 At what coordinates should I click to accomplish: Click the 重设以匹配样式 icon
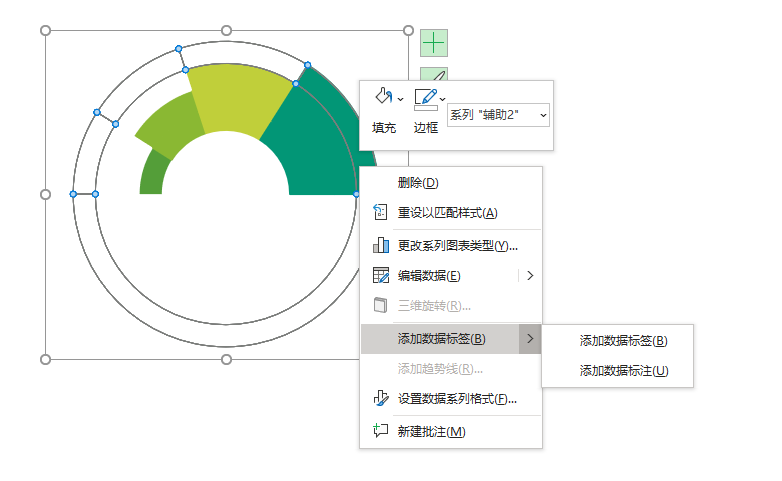pos(380,212)
